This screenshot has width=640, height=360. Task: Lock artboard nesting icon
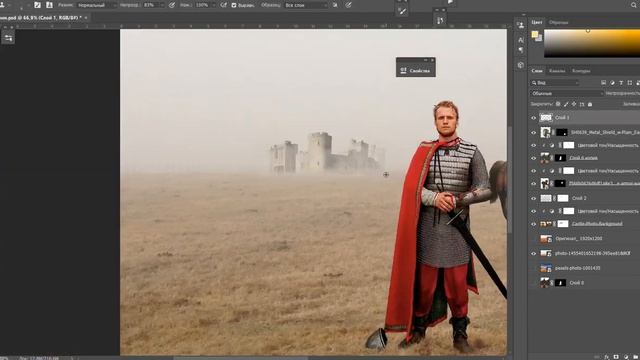(x=582, y=104)
